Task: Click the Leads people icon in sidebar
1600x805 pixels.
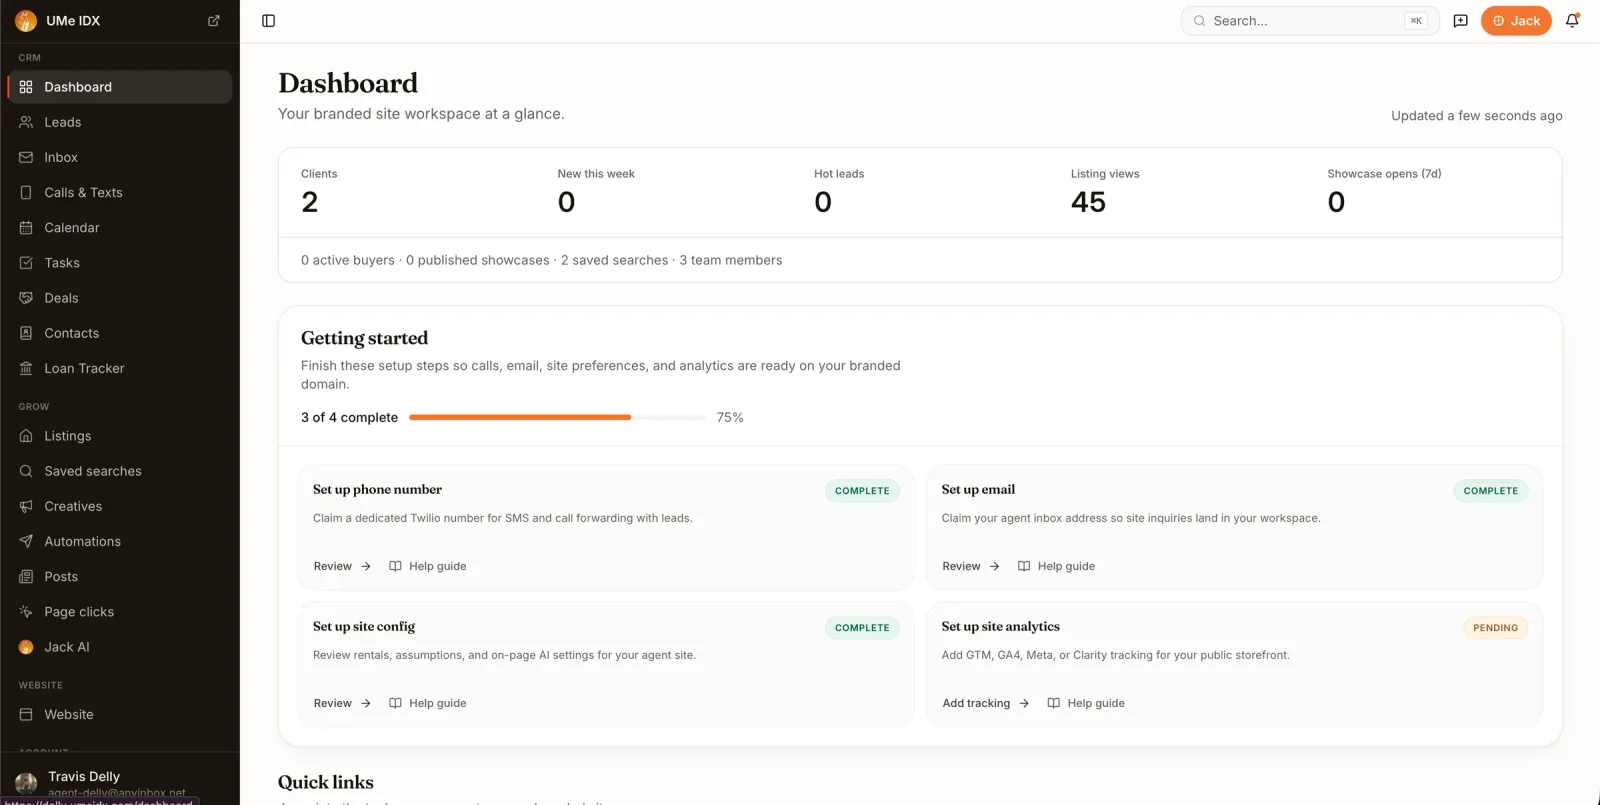Action: coord(26,122)
